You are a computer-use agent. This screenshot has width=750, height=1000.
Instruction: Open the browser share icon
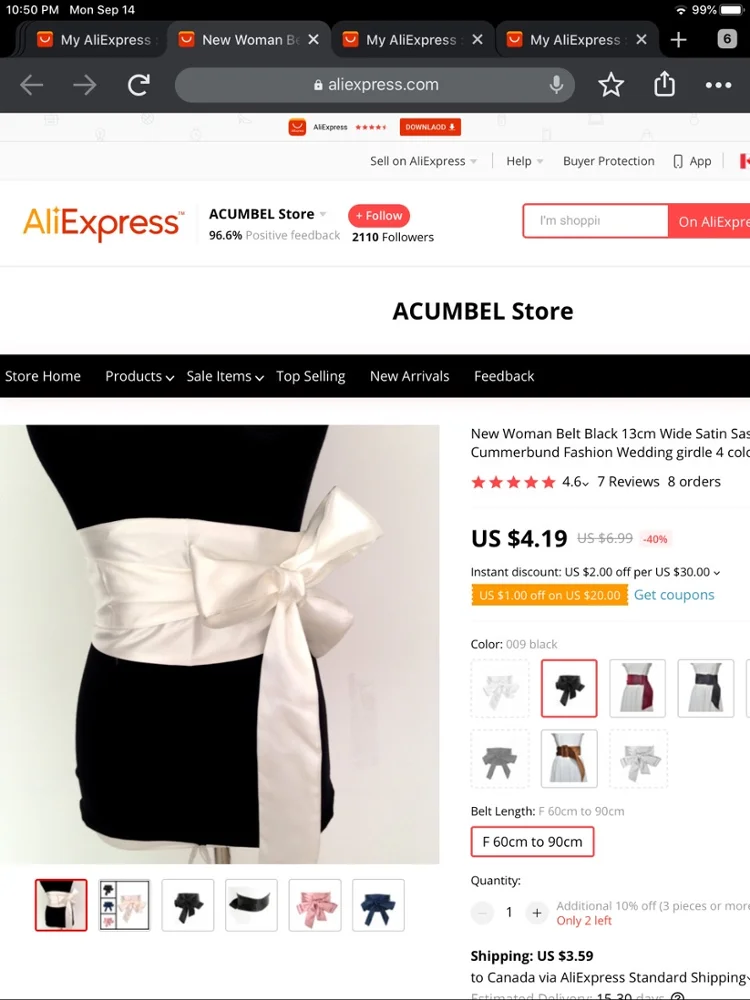pos(664,84)
